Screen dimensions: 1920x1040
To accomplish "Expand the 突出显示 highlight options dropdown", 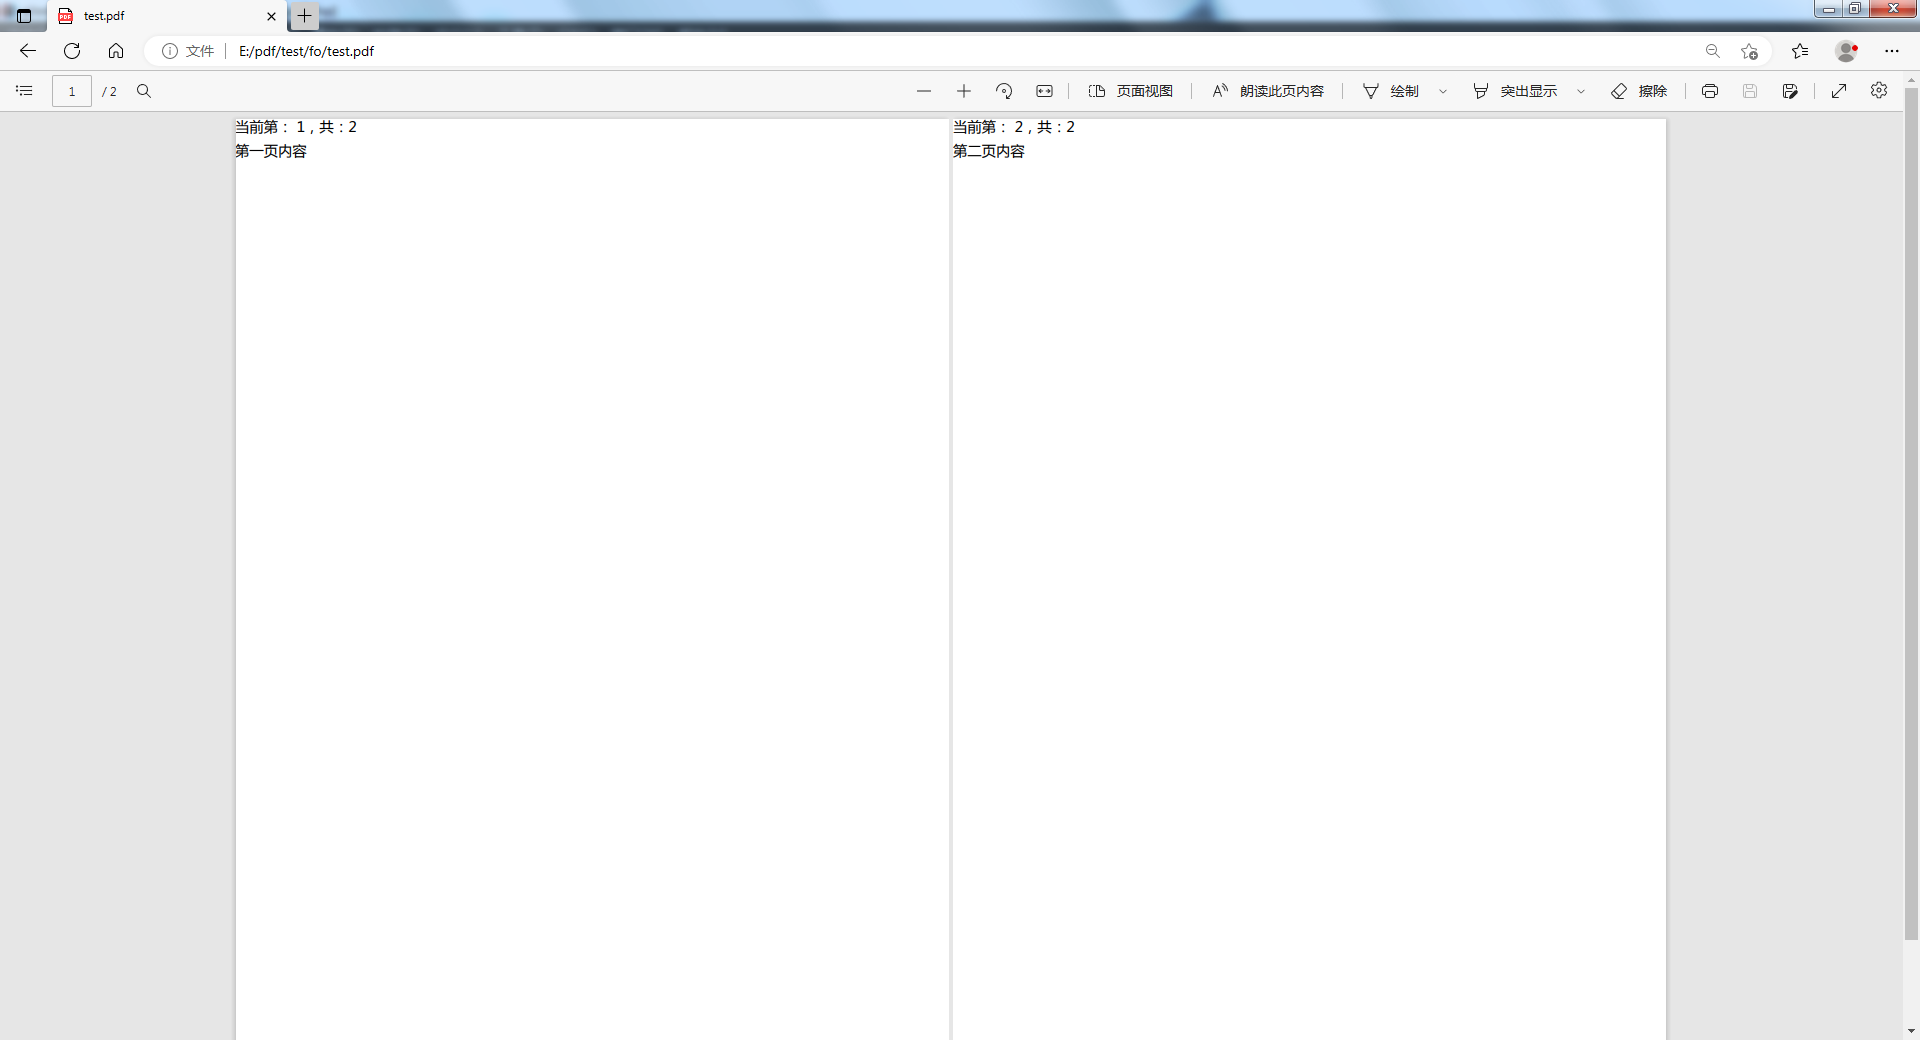I will pos(1581,91).
